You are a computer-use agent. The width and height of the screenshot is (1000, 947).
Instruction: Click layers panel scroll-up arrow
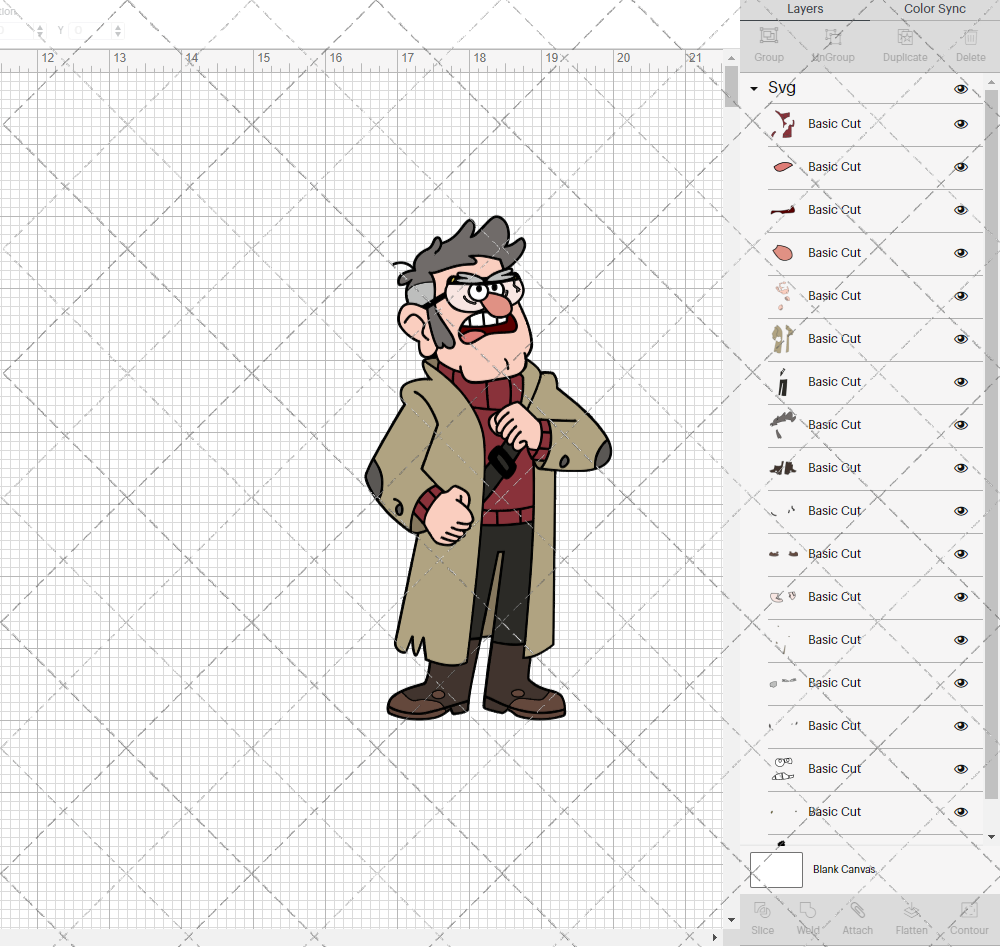pos(990,83)
